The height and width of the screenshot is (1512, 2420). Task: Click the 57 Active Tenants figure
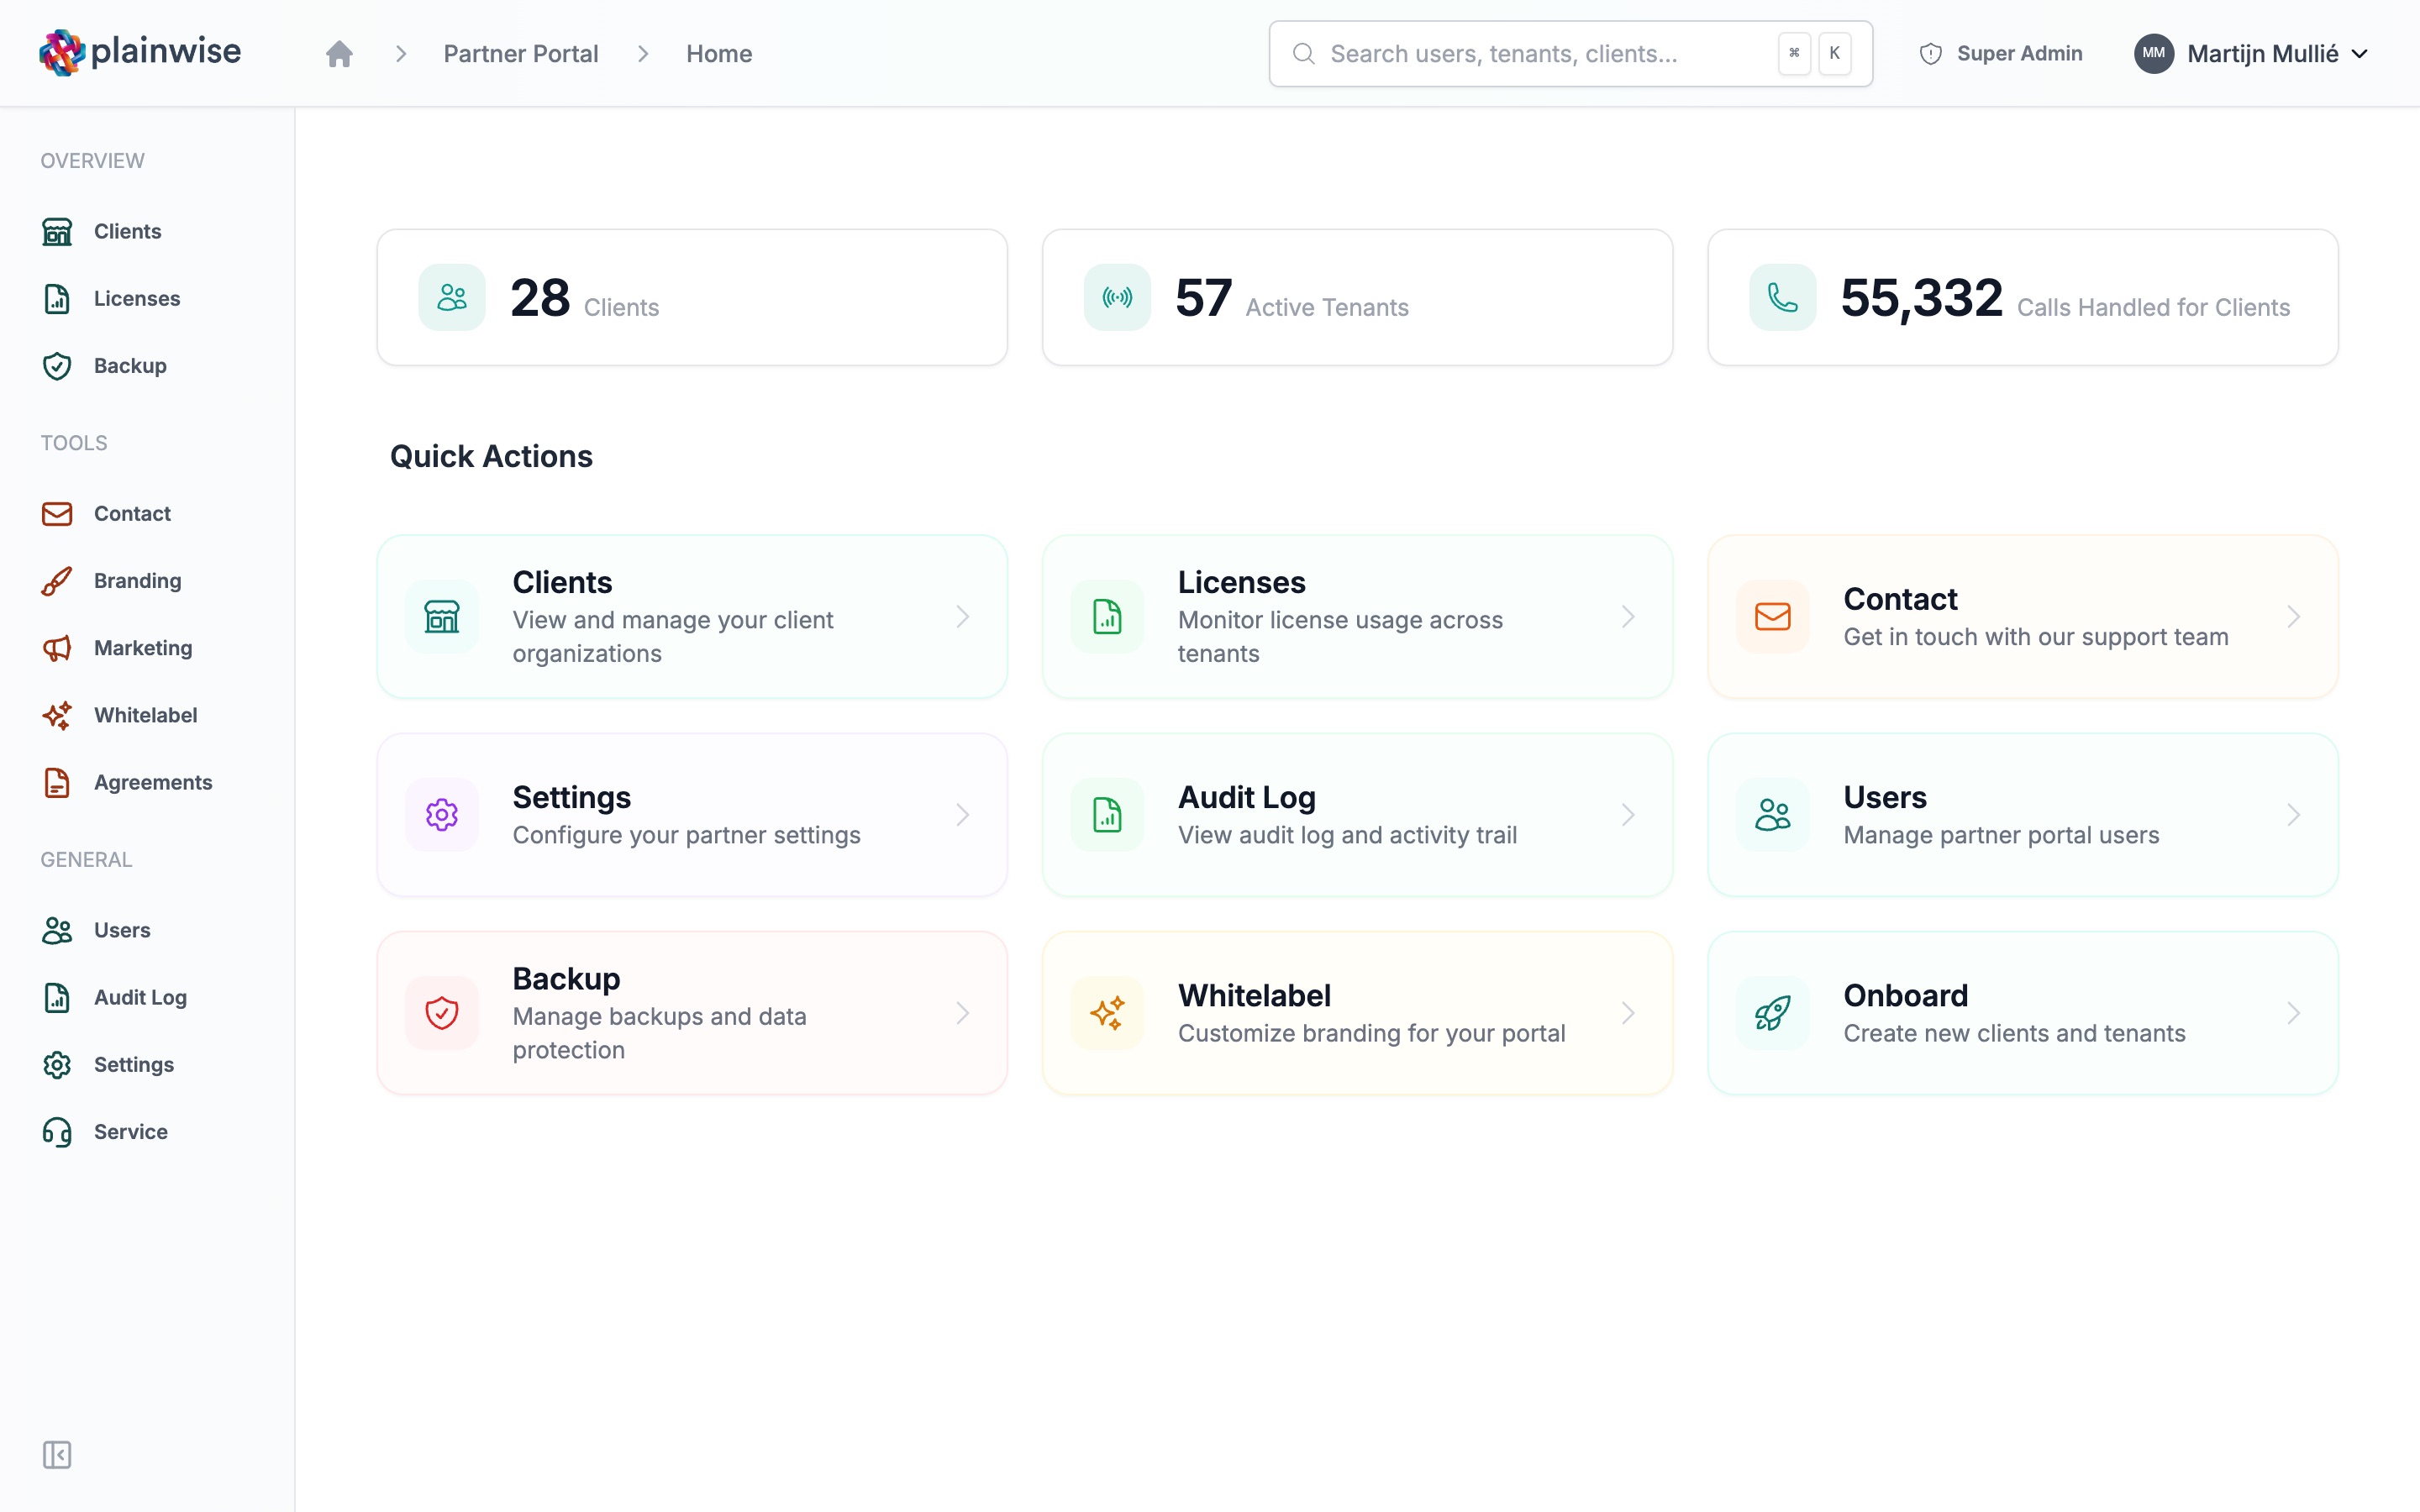(1203, 298)
